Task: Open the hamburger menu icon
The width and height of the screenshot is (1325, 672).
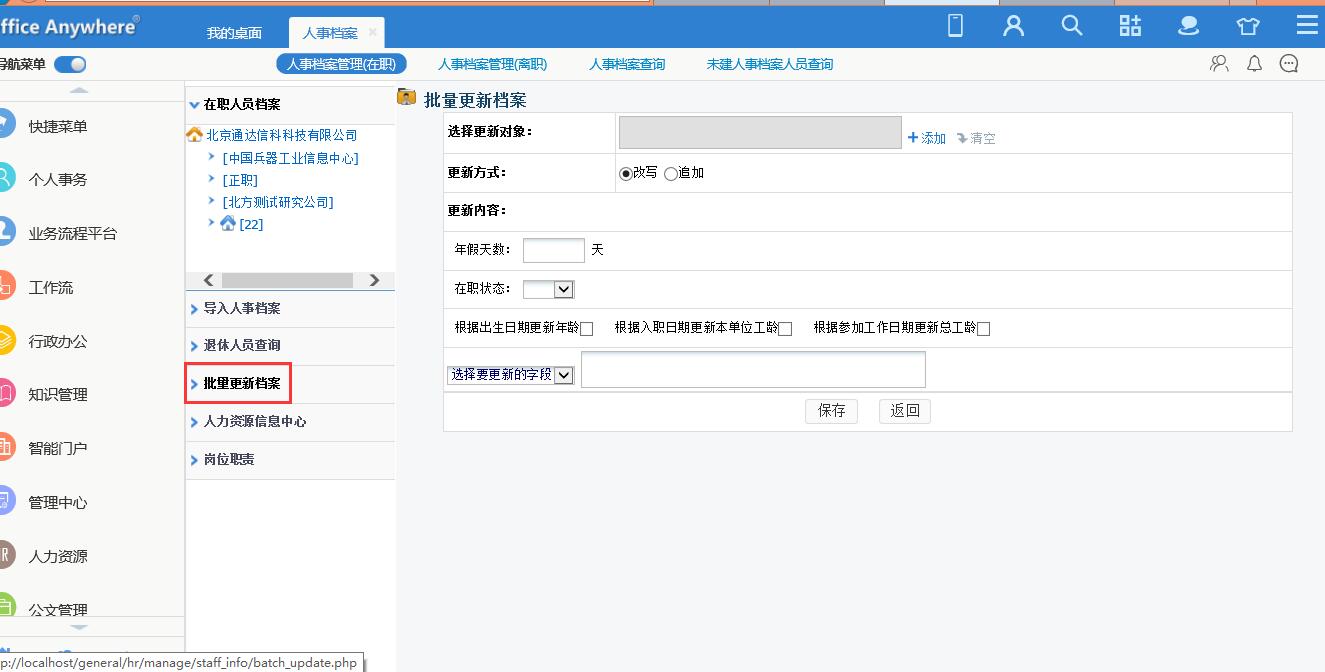Action: pyautogui.click(x=1306, y=26)
